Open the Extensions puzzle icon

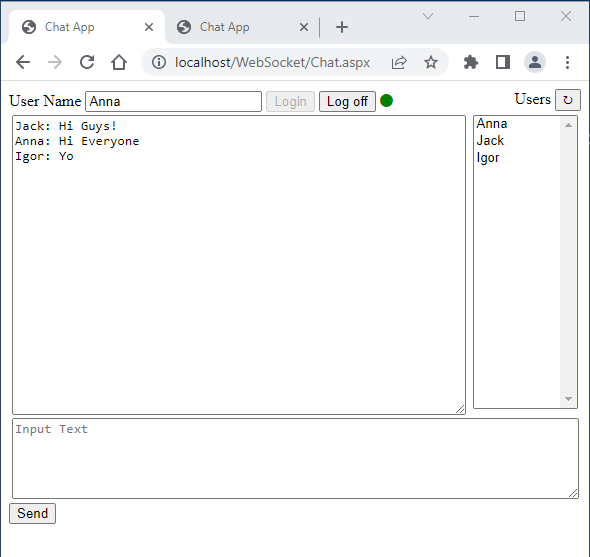[x=470, y=62]
